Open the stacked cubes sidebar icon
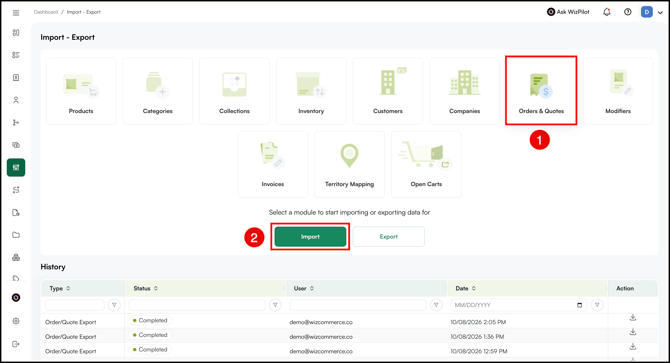The height and width of the screenshot is (363, 670). pos(16,258)
